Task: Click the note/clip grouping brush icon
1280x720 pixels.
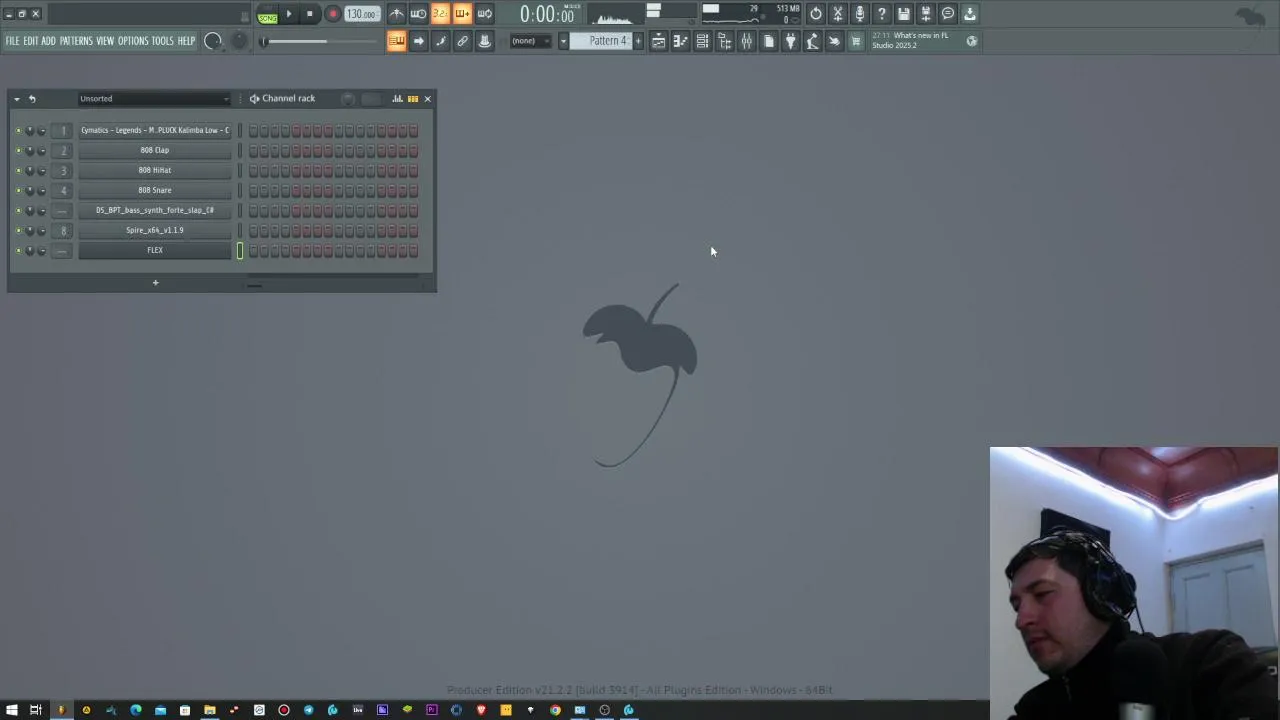Action: coord(440,41)
